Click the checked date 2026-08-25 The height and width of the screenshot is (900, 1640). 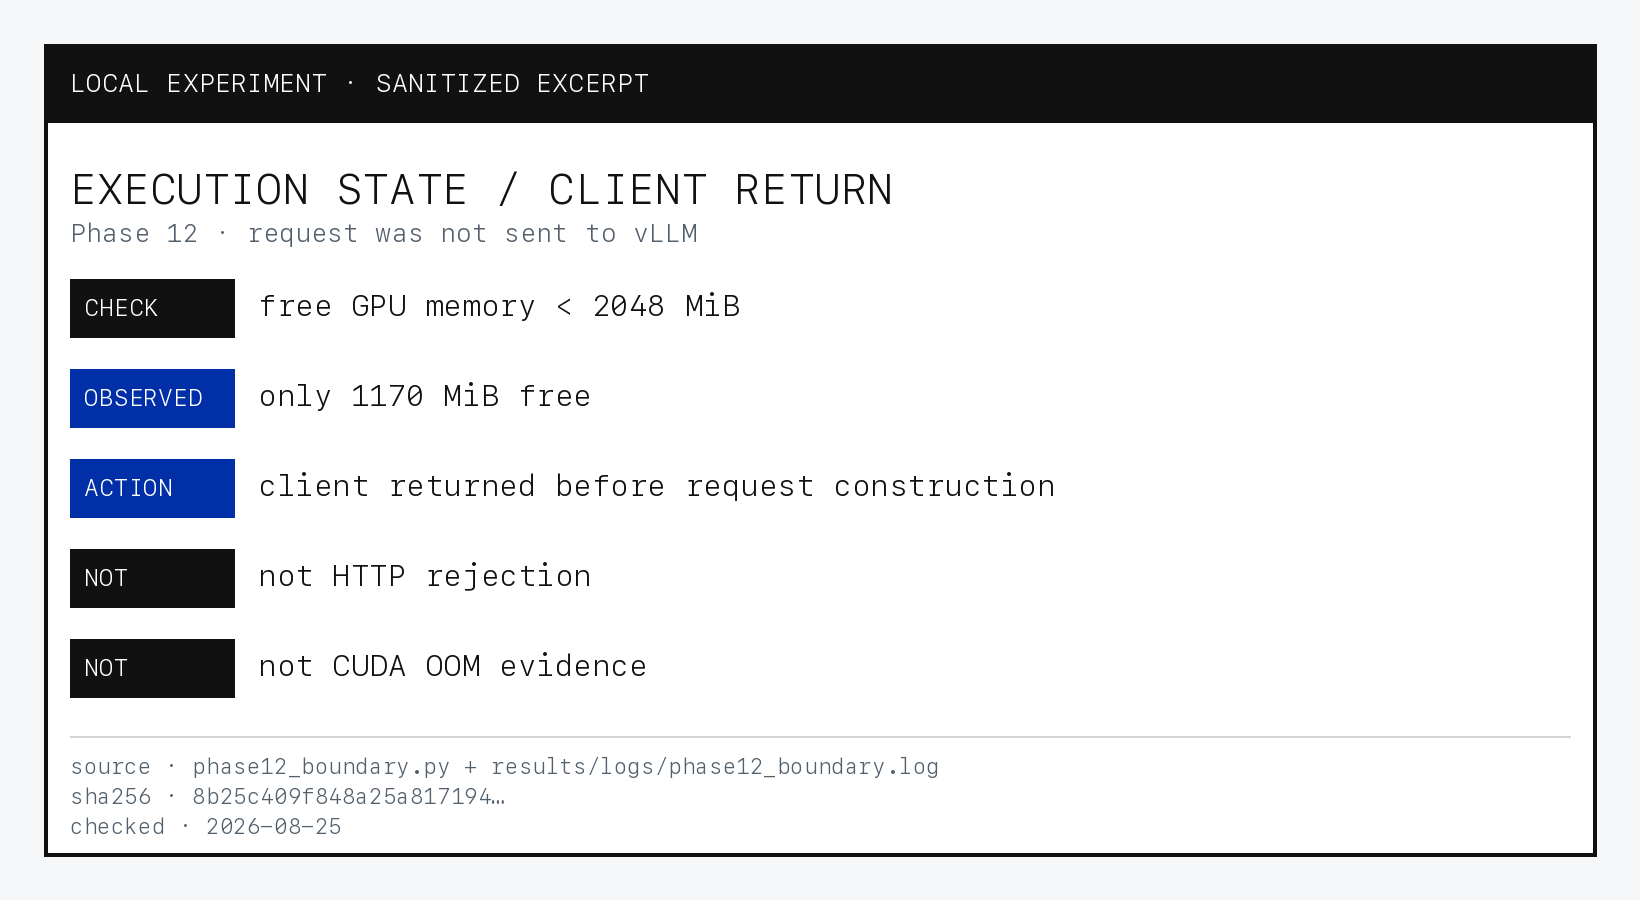pos(274,827)
